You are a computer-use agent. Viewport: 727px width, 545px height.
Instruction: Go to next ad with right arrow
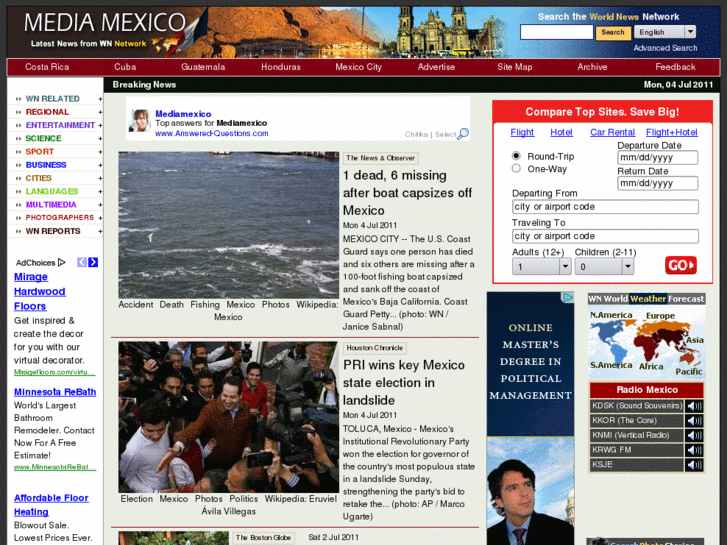pos(93,262)
